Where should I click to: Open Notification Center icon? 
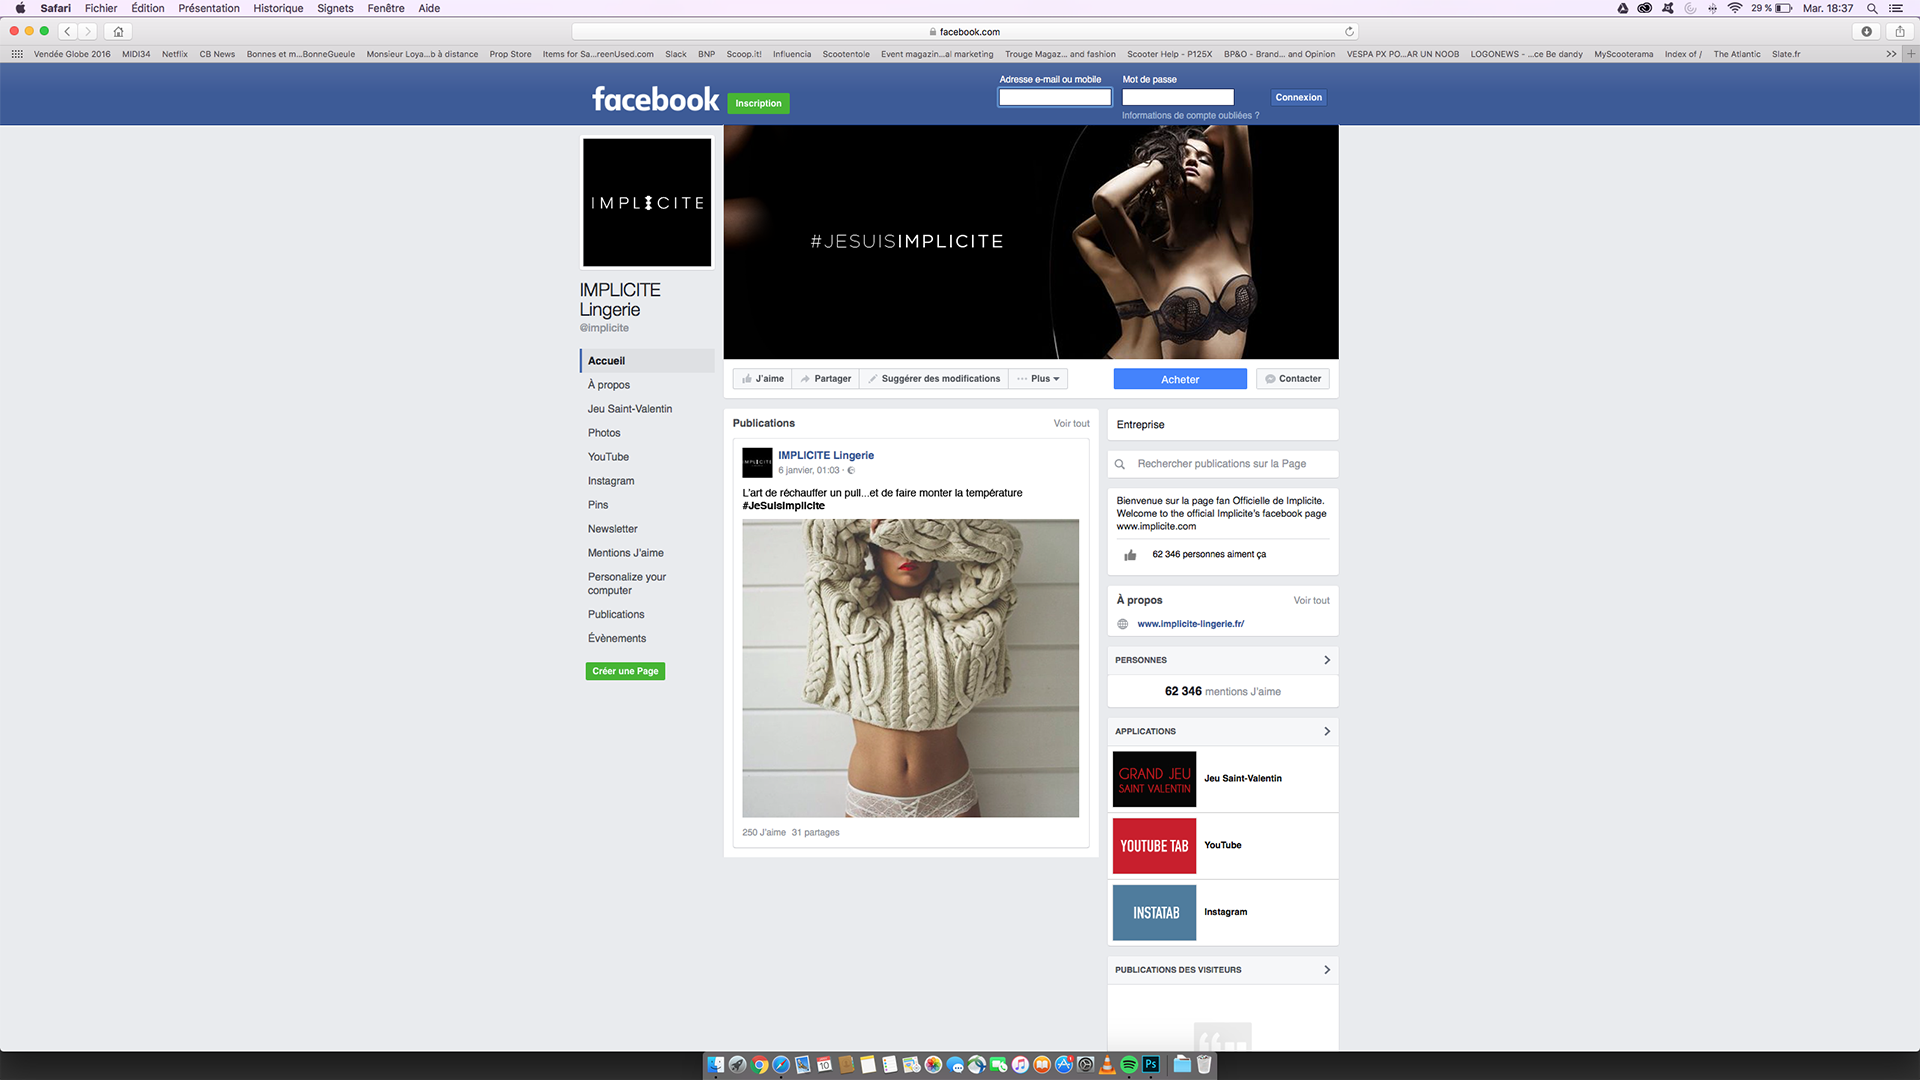[x=1895, y=8]
